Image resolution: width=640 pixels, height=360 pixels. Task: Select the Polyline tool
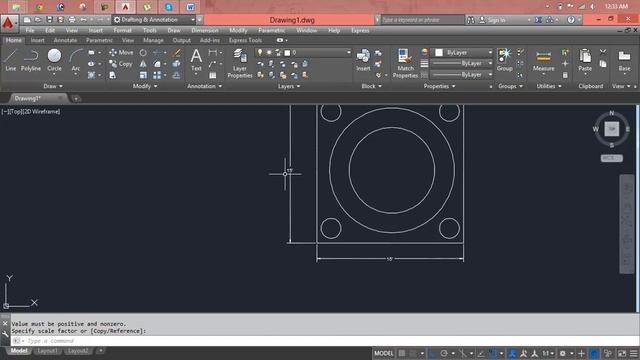31,60
